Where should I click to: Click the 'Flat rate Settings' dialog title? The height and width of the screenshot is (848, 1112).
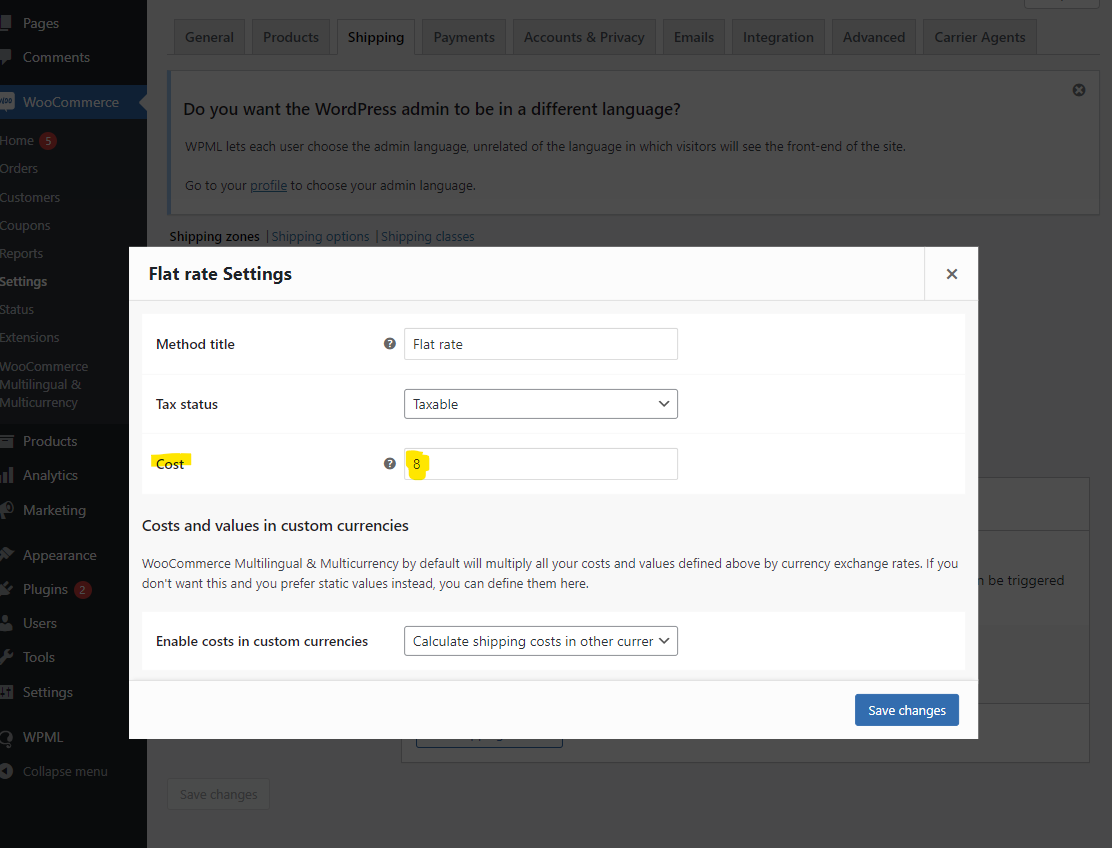[x=220, y=274]
